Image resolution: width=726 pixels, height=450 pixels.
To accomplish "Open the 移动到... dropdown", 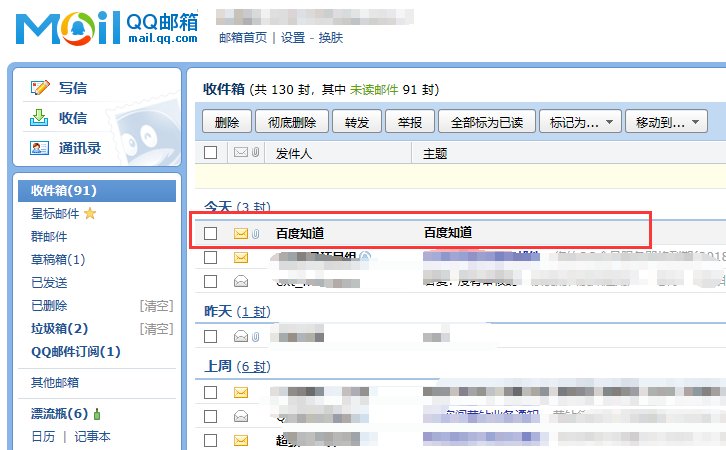I will 666,122.
